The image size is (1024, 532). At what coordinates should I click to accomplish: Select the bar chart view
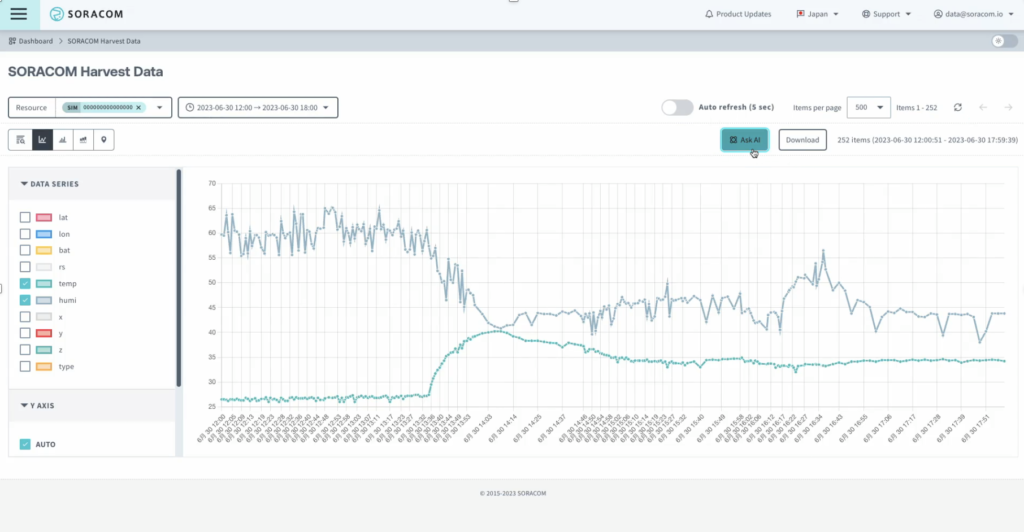(63, 140)
